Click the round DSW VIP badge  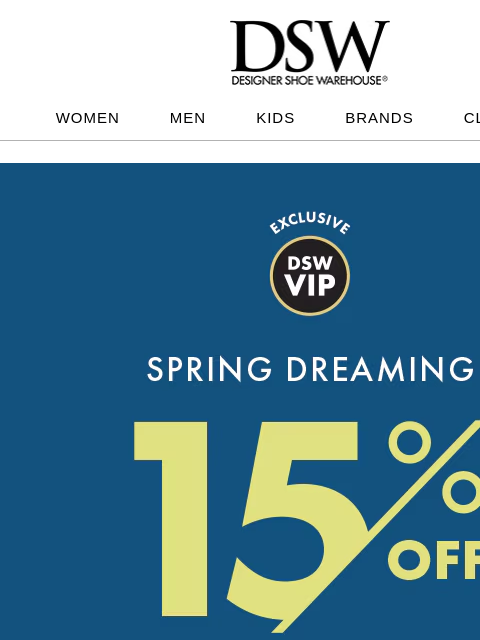(x=310, y=276)
